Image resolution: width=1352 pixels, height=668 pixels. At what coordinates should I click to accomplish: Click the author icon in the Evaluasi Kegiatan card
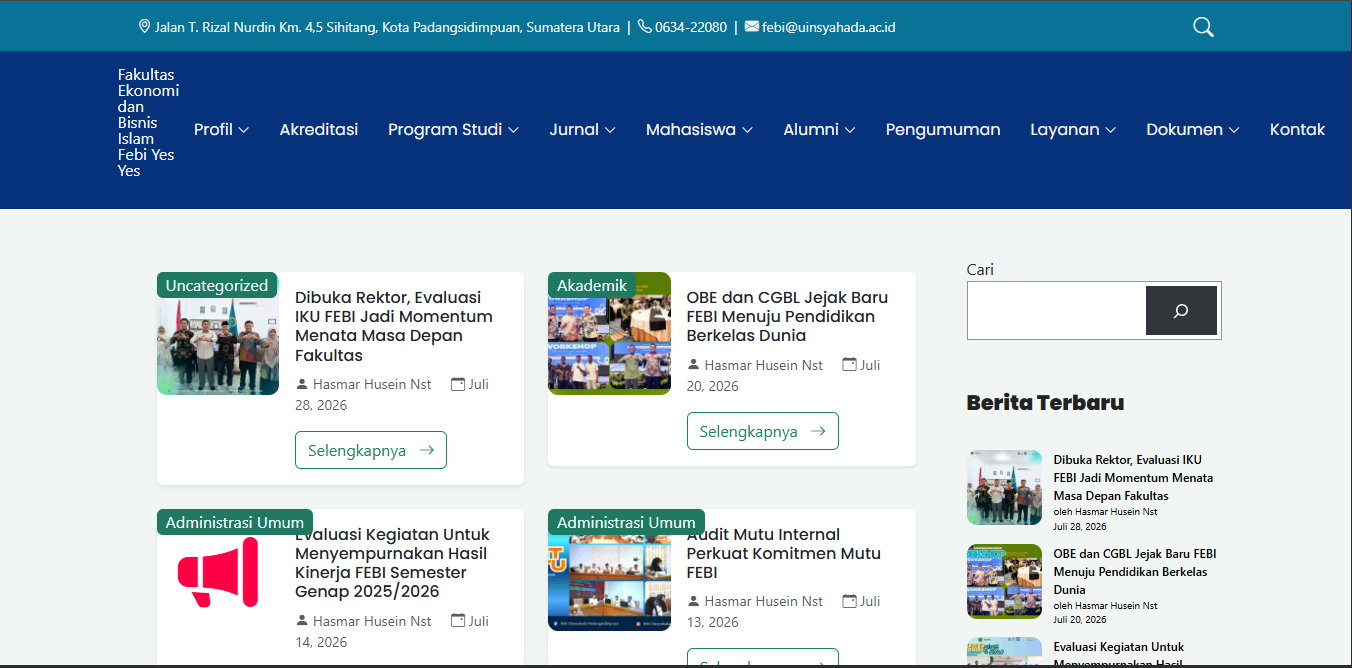(x=302, y=621)
